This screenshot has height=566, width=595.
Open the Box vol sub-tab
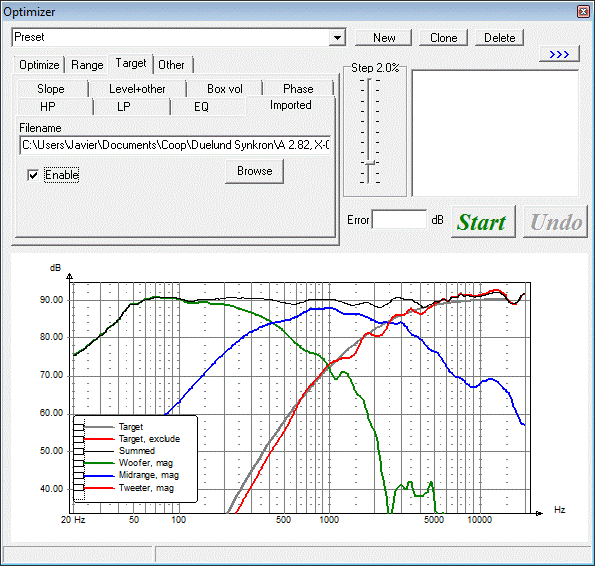(225, 89)
